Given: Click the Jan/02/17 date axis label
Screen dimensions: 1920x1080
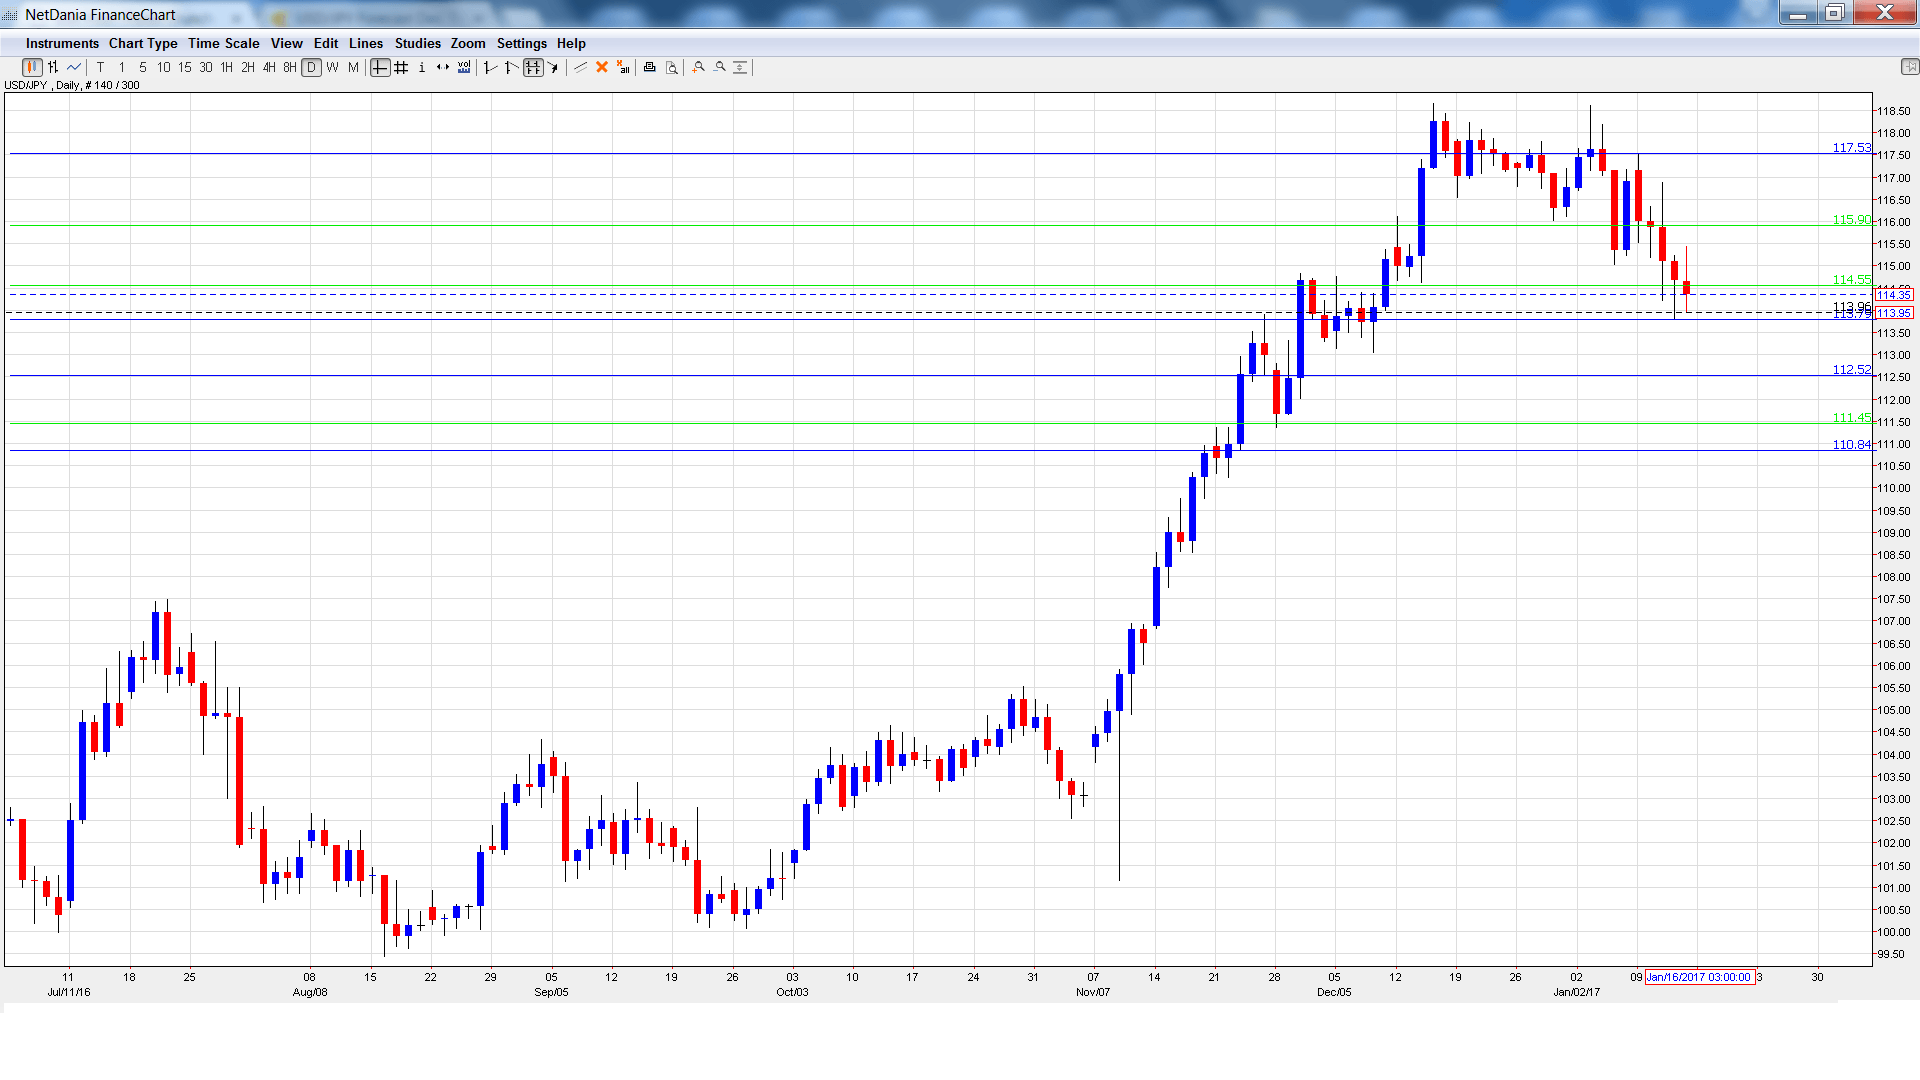Looking at the screenshot, I should 1576,992.
